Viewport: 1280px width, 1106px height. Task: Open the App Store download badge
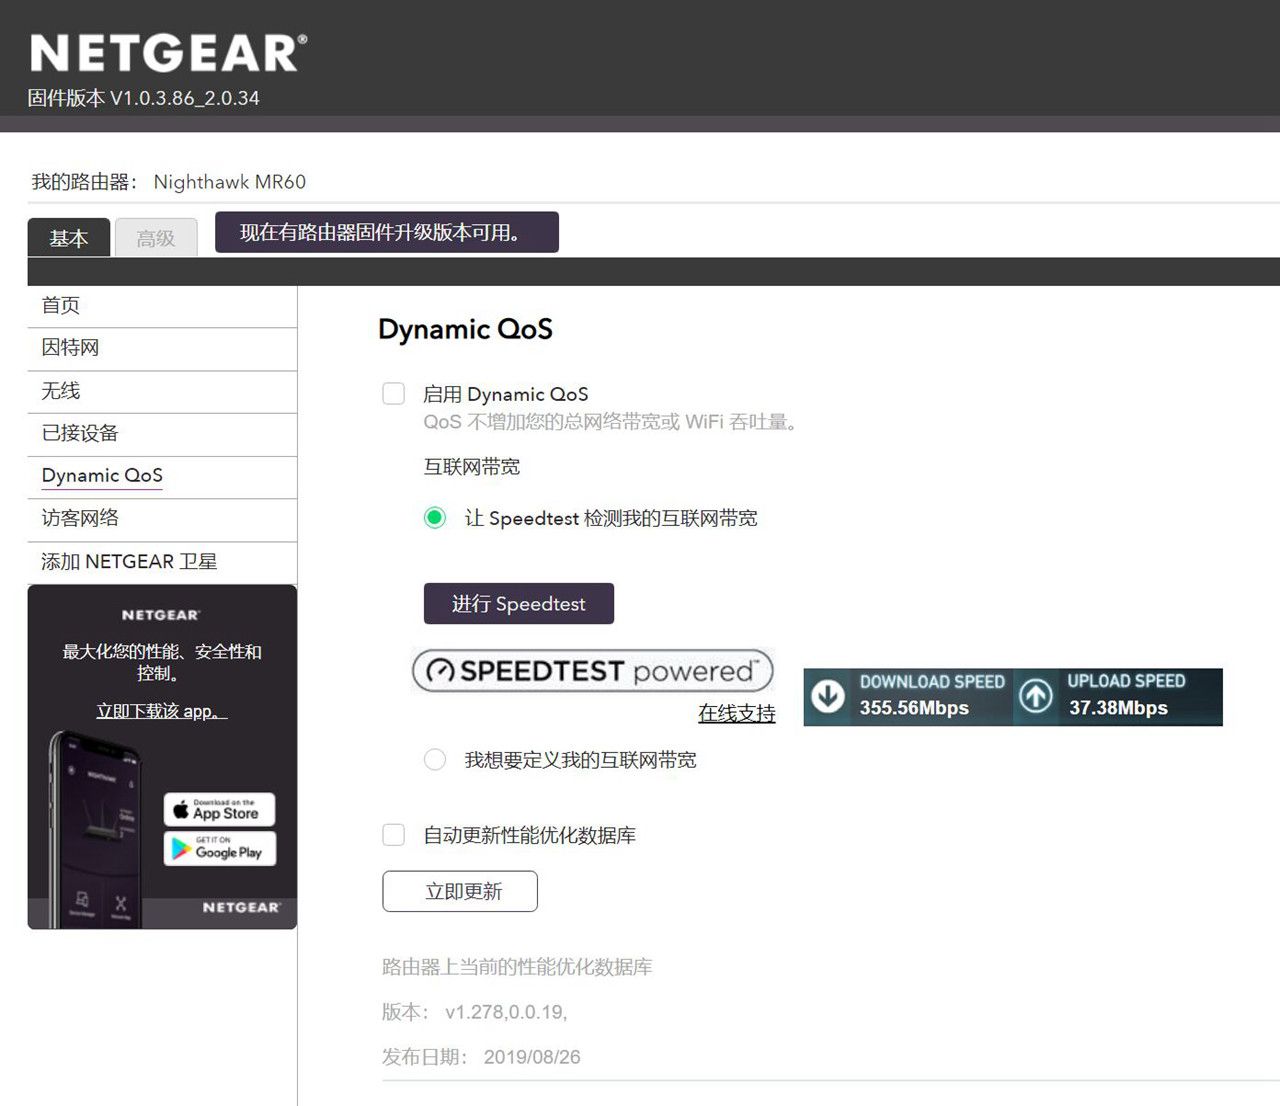(219, 809)
